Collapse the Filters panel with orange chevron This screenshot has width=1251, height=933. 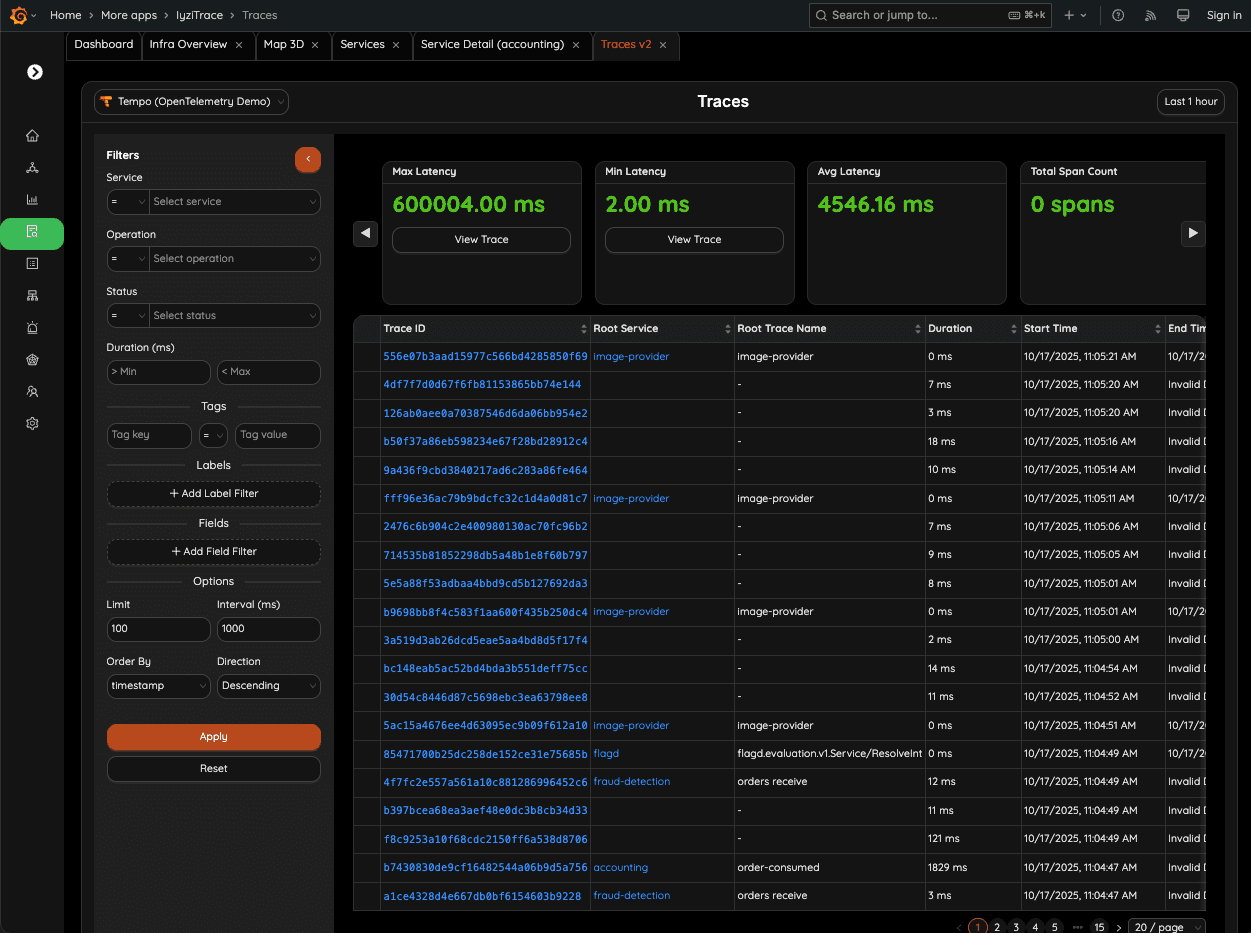(308, 159)
